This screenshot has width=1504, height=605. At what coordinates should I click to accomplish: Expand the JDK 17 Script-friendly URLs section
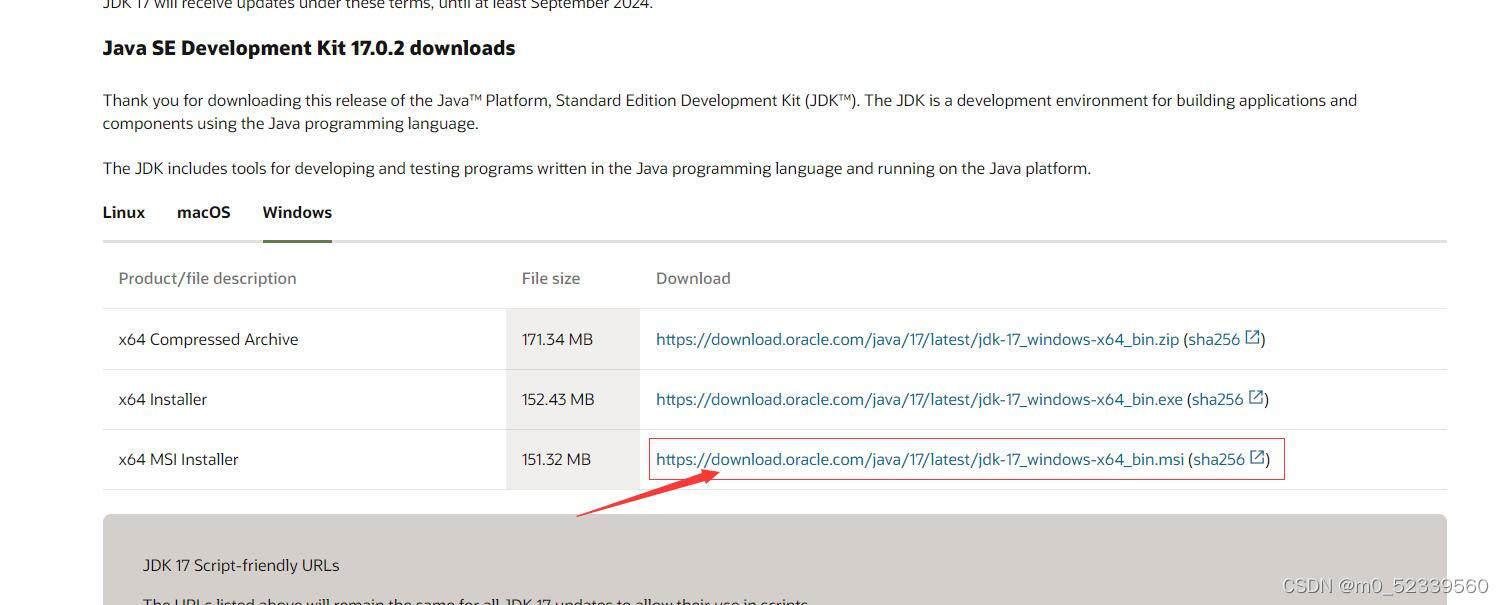coord(240,565)
